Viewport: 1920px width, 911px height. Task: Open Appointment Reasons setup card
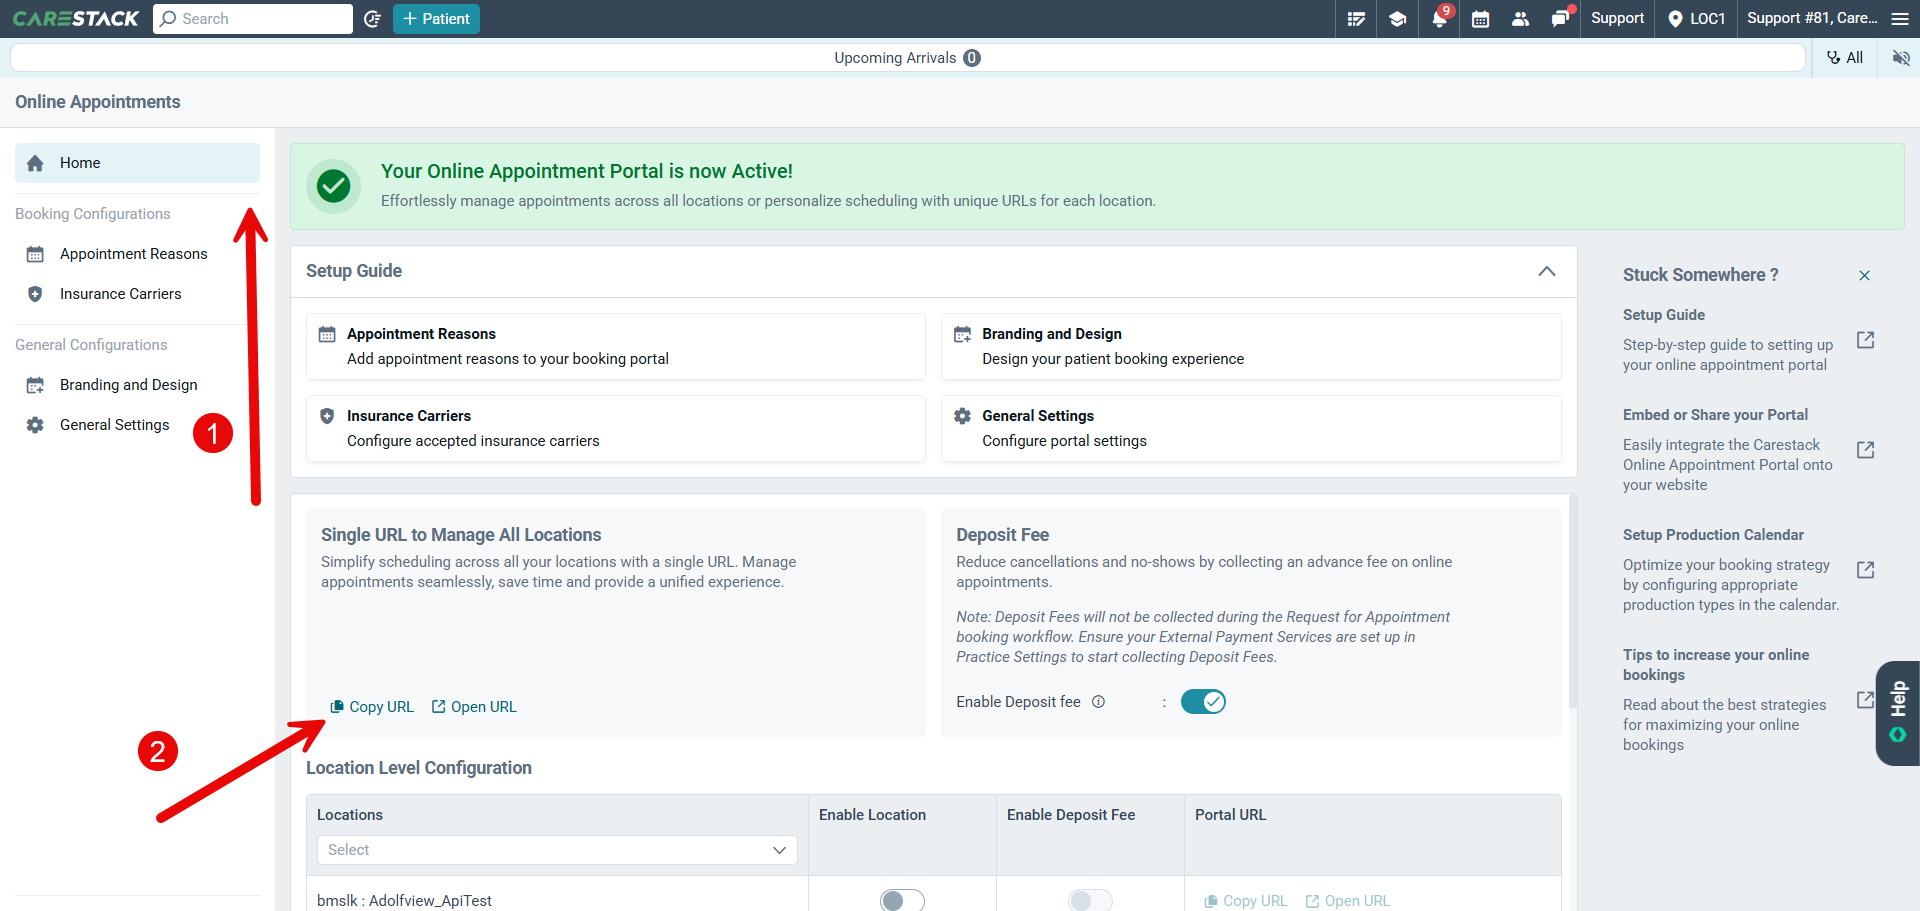pos(615,346)
